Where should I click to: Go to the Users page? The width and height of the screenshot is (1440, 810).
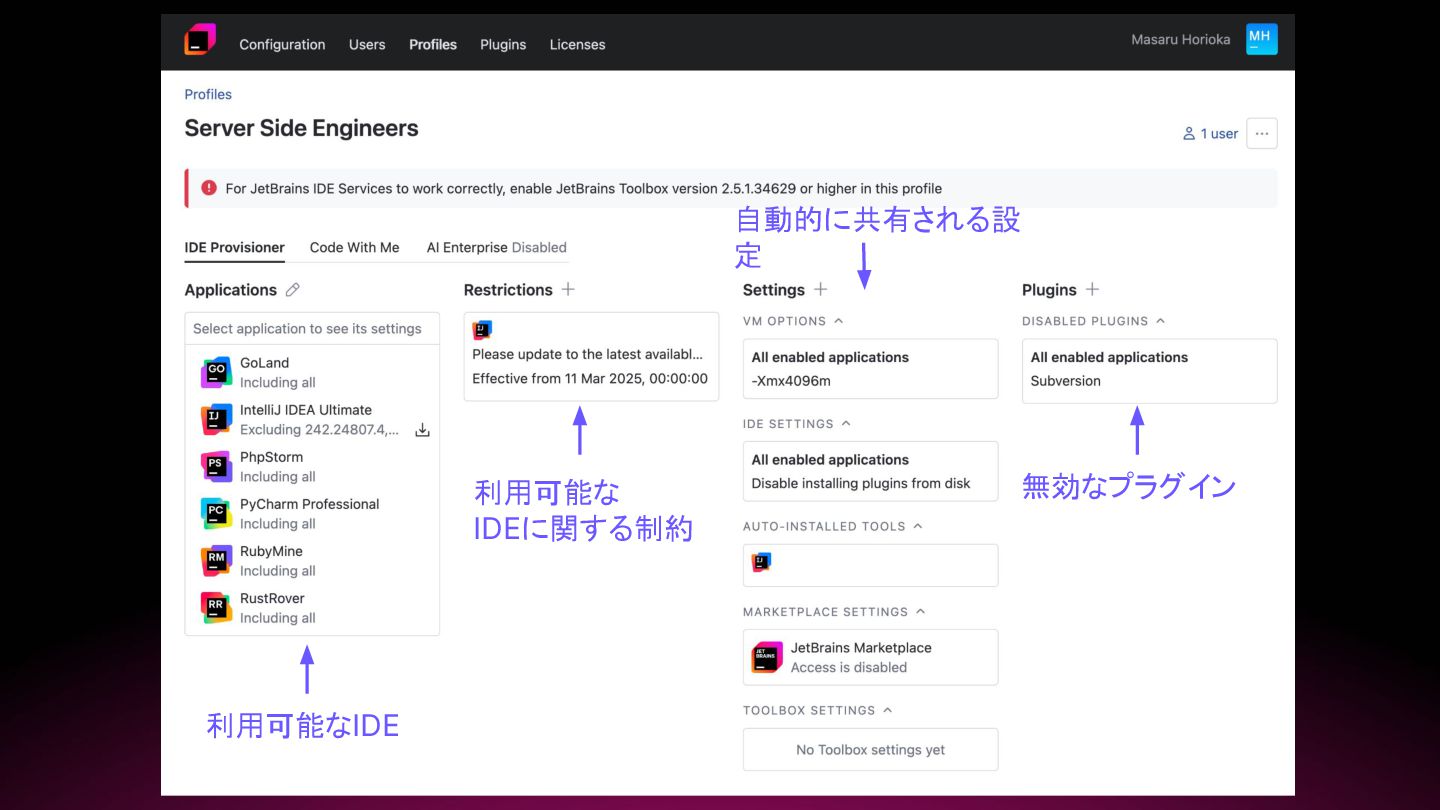click(367, 44)
